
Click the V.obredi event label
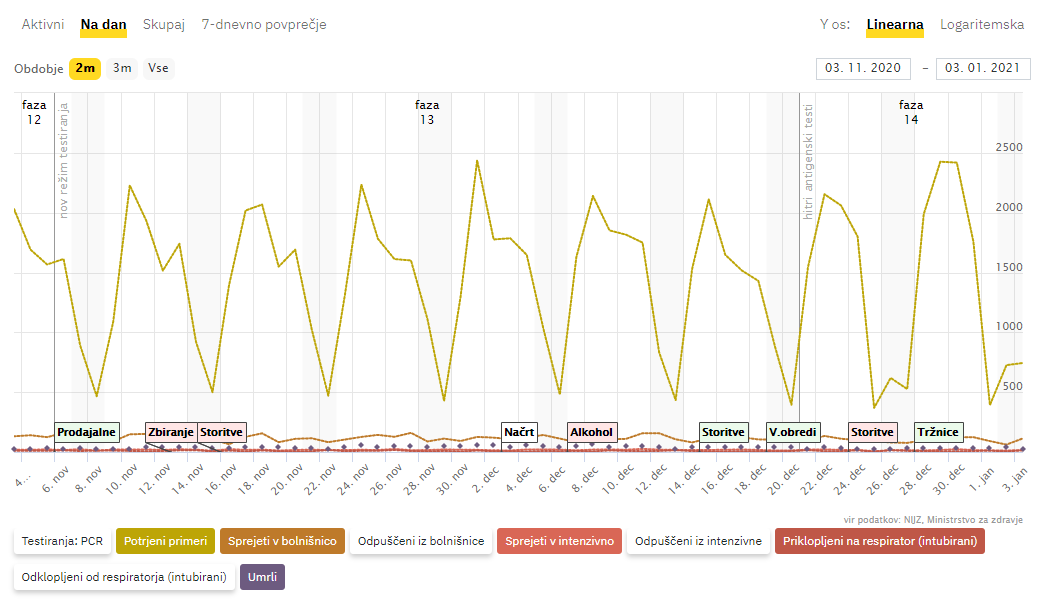794,432
